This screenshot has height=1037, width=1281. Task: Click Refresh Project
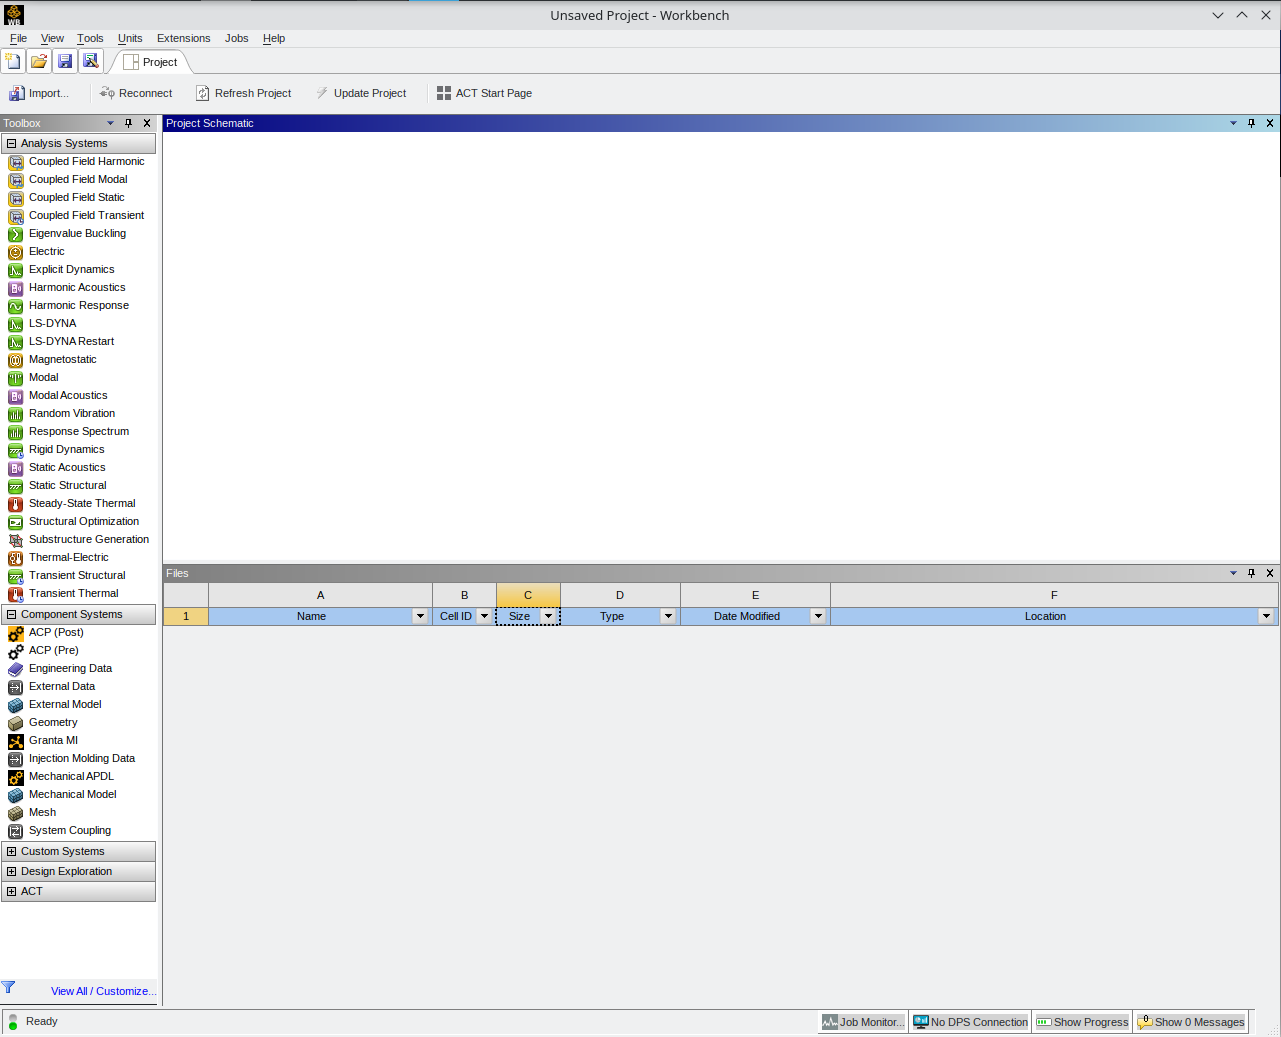point(244,94)
